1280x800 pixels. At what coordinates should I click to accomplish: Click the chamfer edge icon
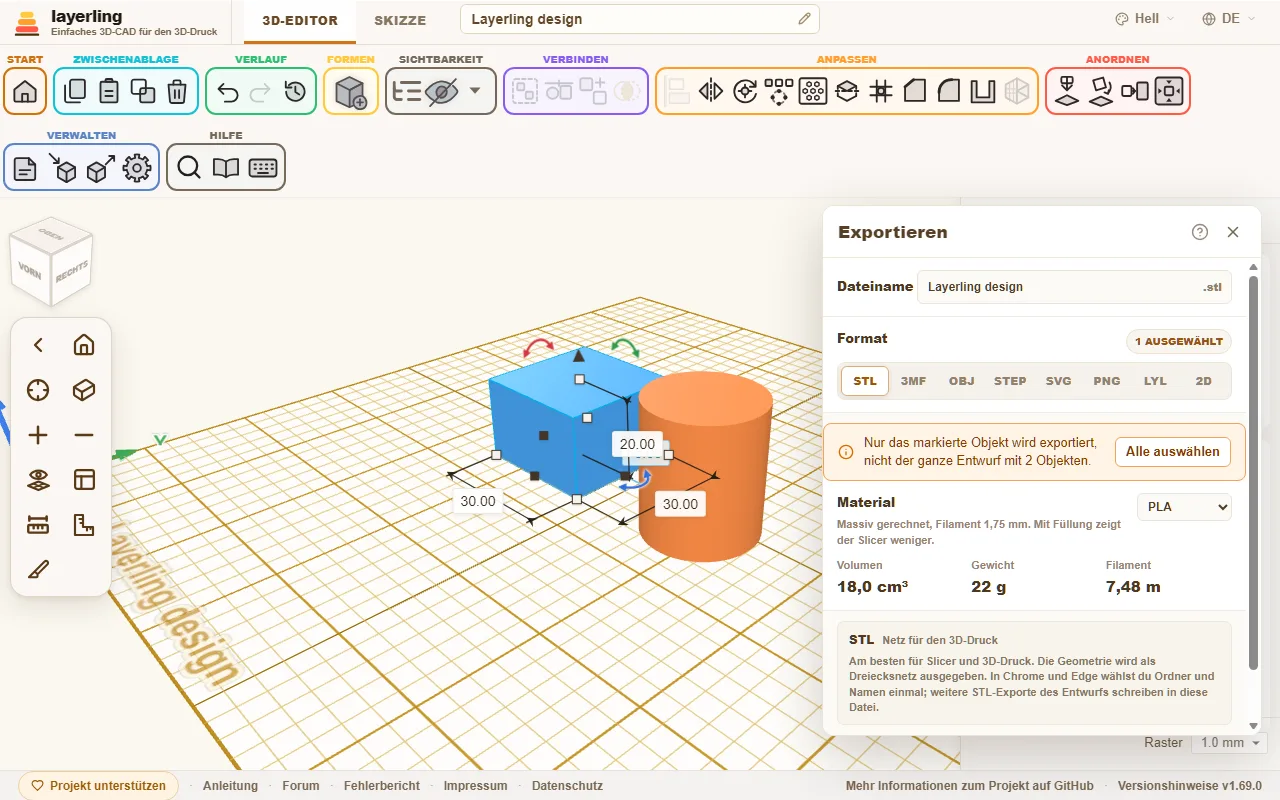pos(915,92)
